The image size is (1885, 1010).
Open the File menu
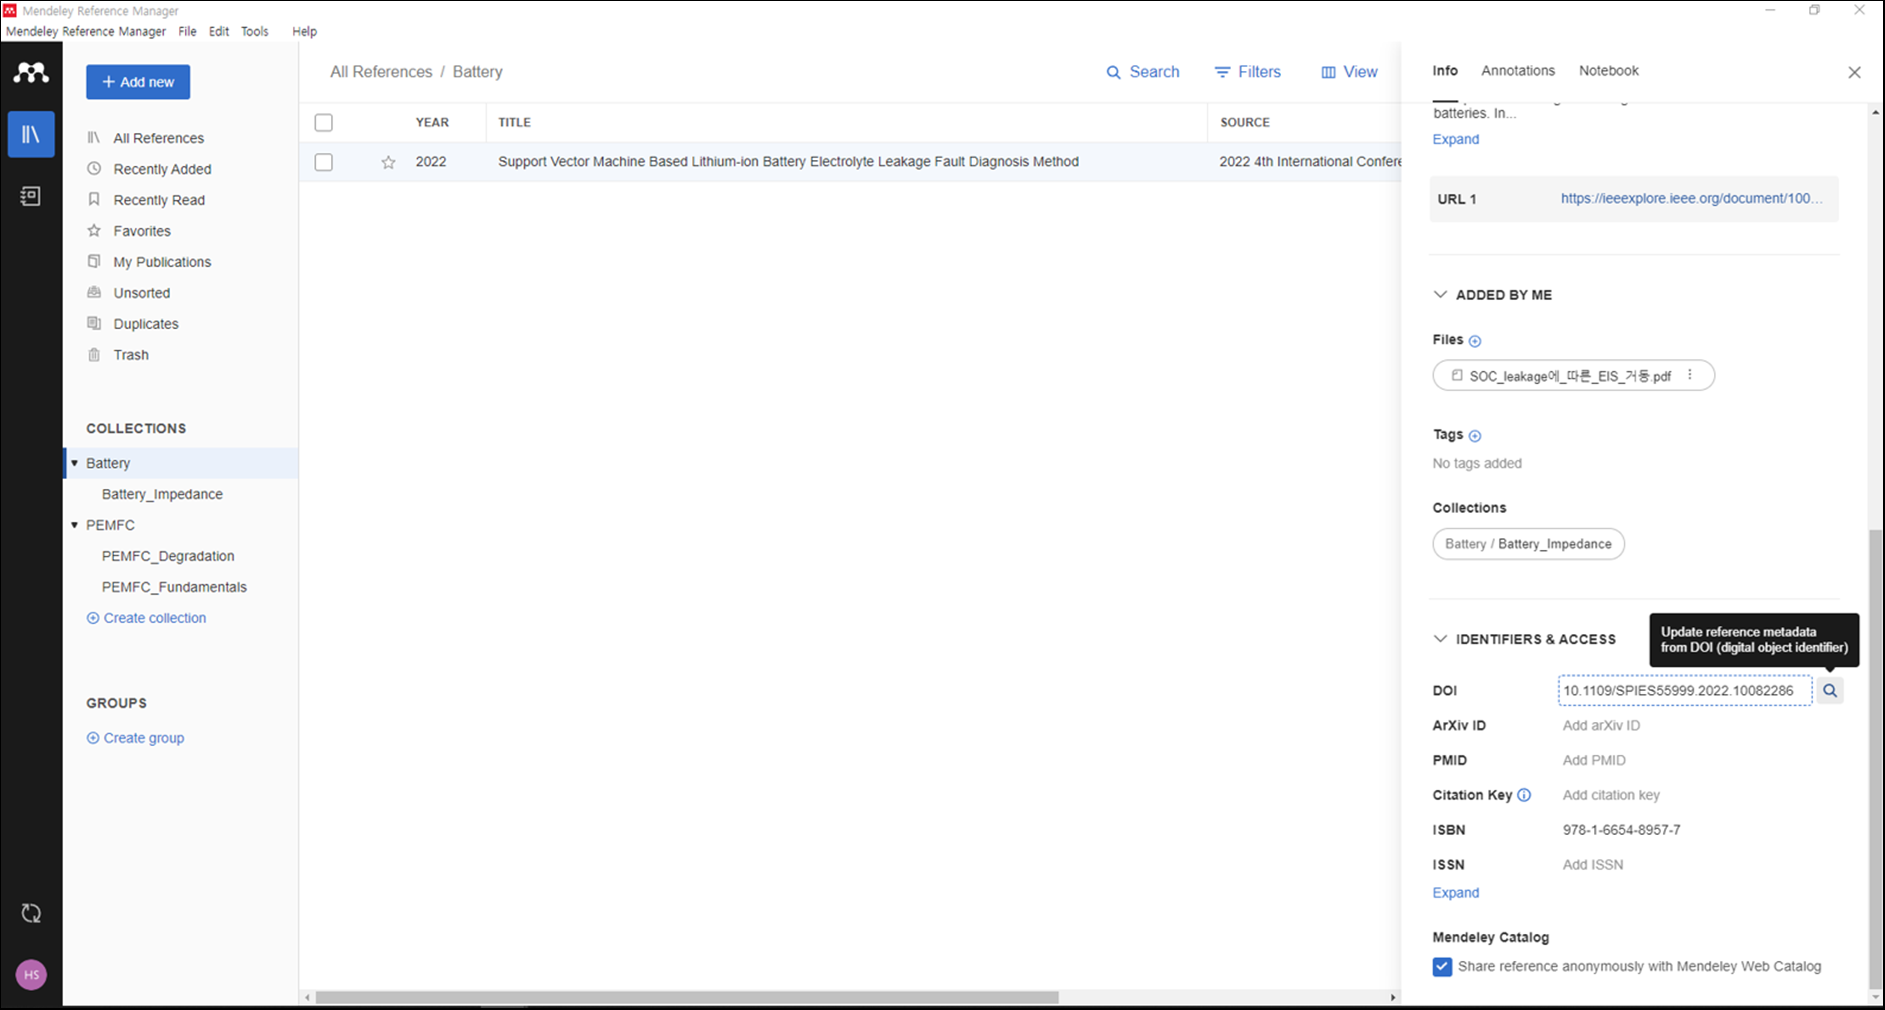[187, 31]
